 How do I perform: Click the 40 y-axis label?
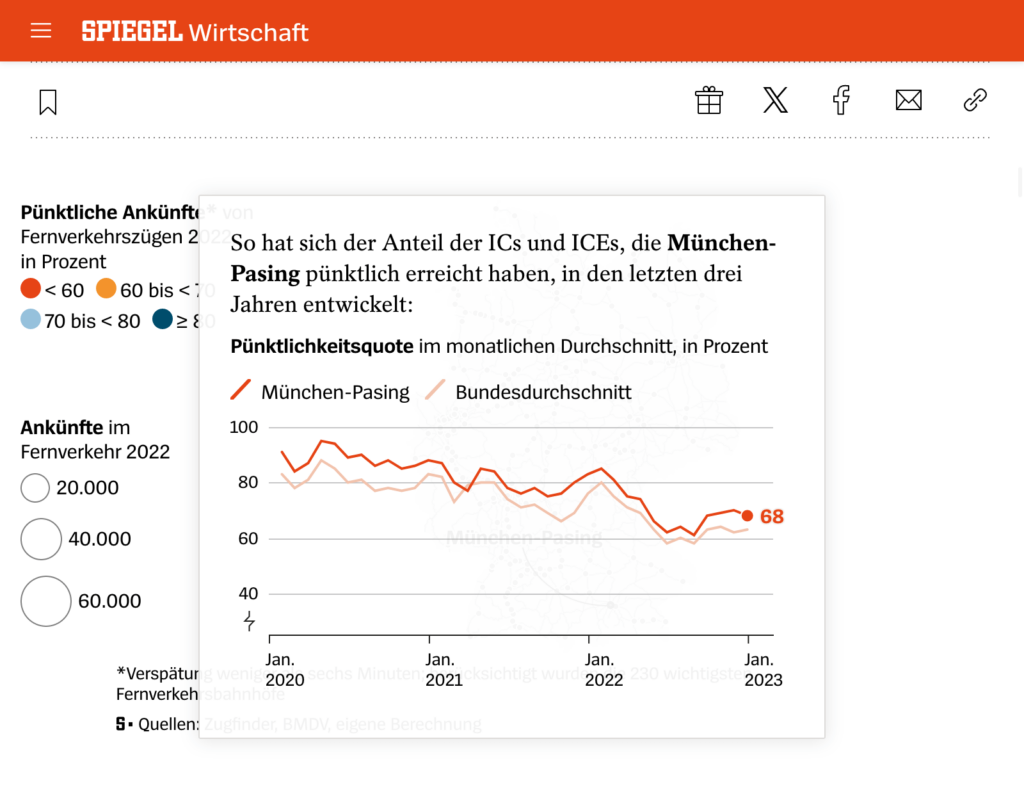[248, 594]
